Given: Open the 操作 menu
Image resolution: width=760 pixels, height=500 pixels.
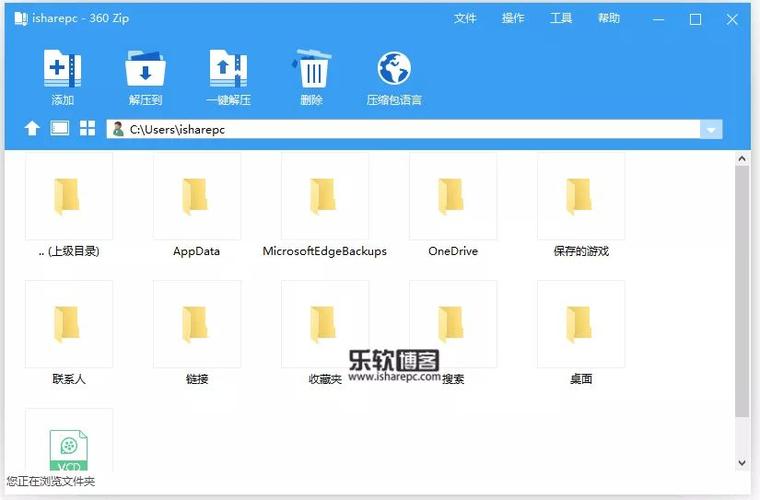Looking at the screenshot, I should coord(513,18).
